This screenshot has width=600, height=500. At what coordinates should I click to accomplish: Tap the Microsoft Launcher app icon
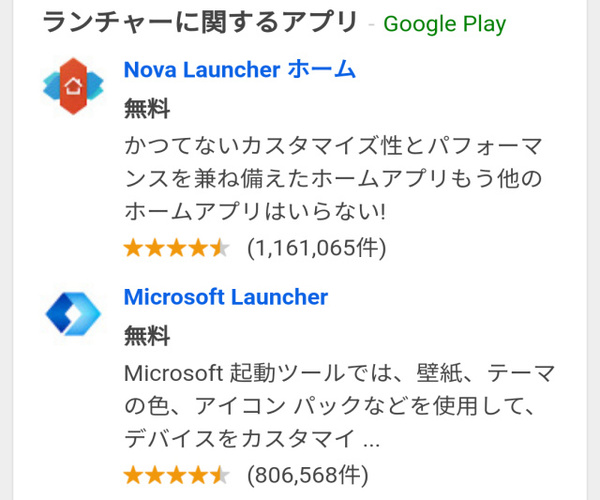click(x=73, y=314)
